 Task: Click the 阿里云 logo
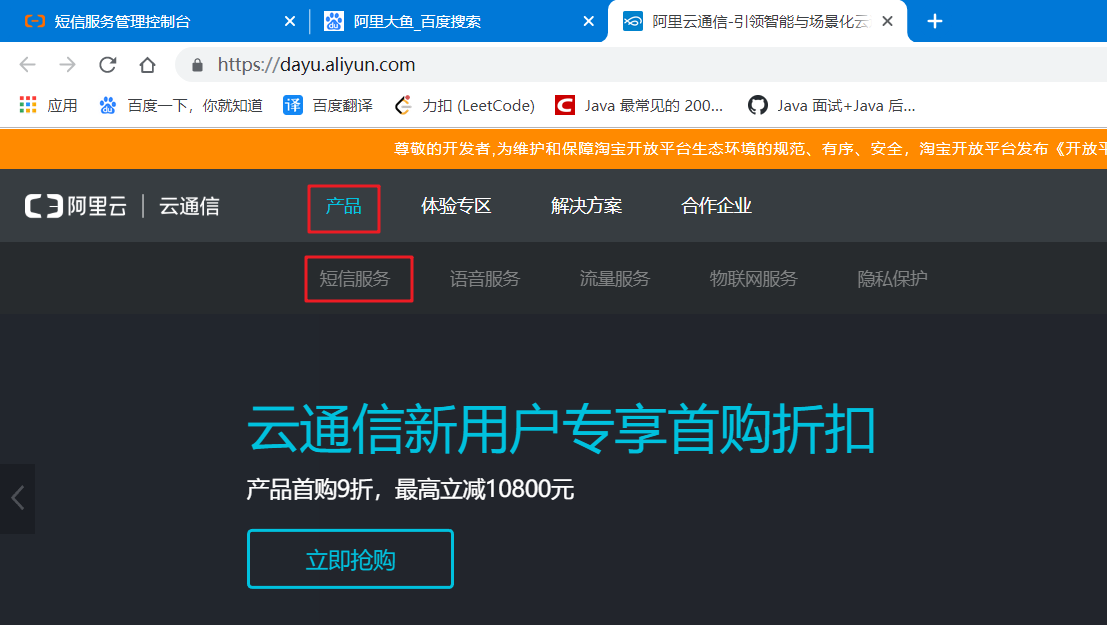76,206
